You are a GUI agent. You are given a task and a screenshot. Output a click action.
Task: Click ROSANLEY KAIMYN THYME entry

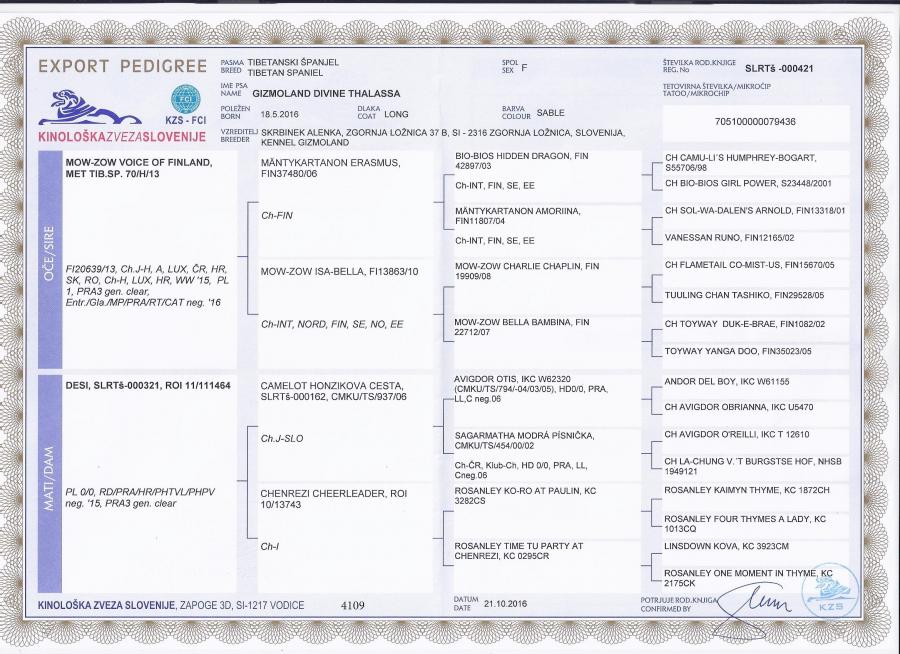[x=746, y=490]
